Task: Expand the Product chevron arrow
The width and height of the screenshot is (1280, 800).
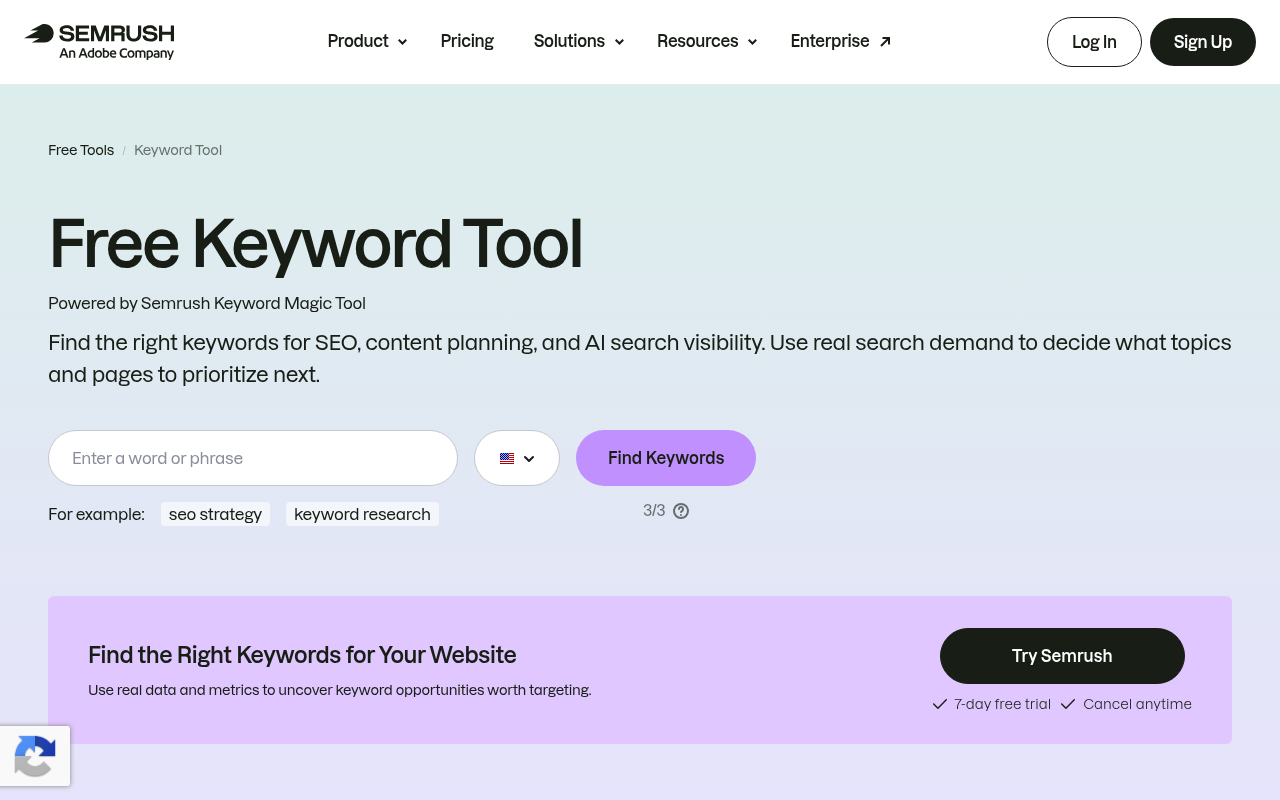Action: coord(402,42)
